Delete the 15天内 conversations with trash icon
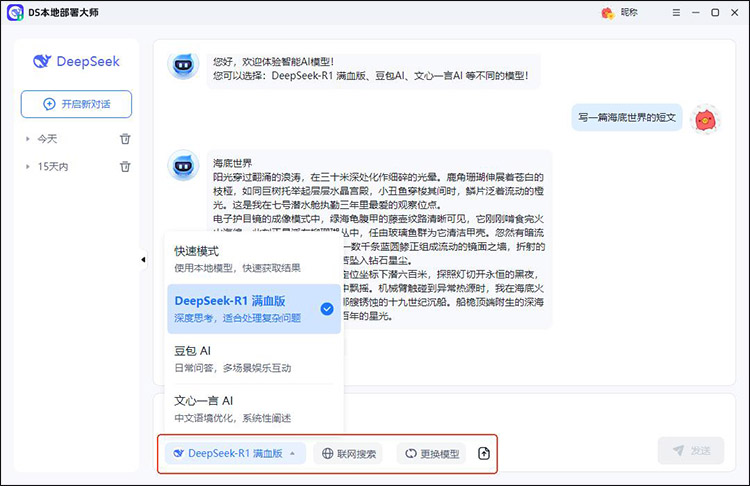The width and height of the screenshot is (750, 486). pyautogui.click(x=125, y=166)
